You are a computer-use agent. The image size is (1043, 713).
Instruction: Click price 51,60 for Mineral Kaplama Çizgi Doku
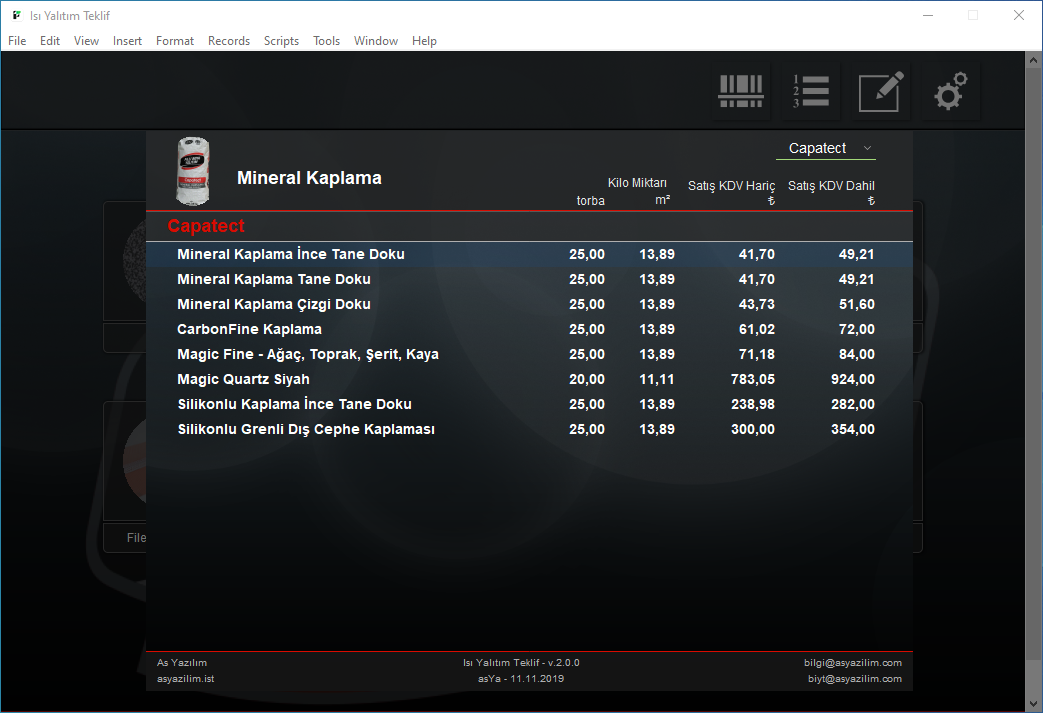(x=857, y=304)
